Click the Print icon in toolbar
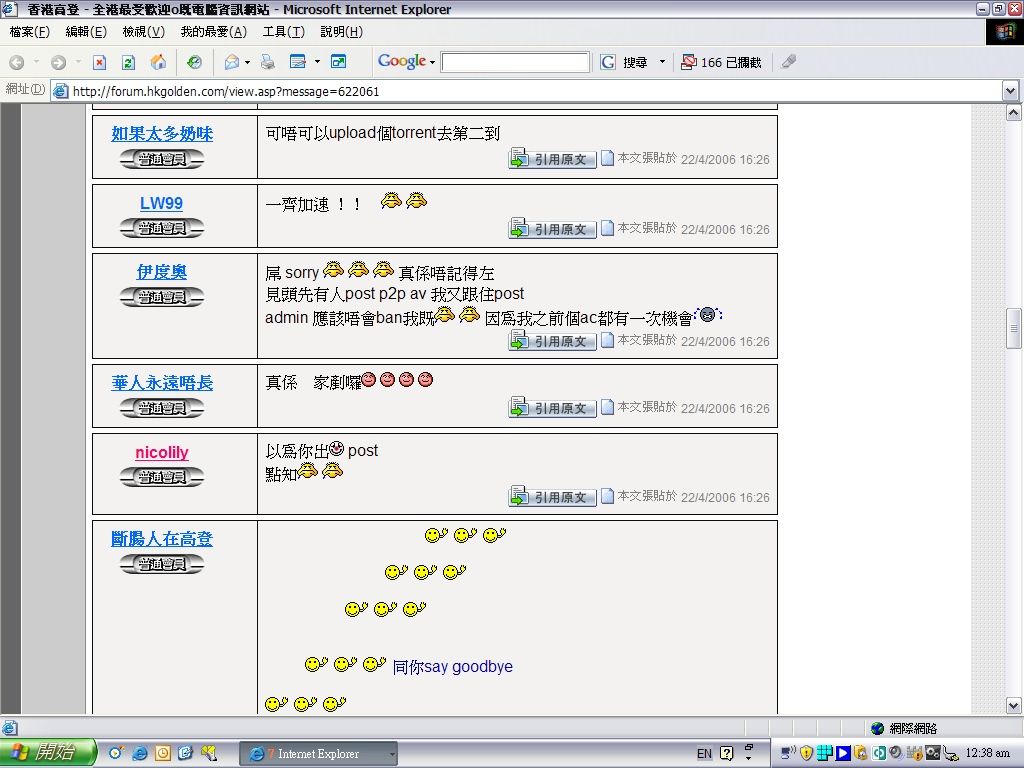This screenshot has width=1024, height=768. point(267,62)
